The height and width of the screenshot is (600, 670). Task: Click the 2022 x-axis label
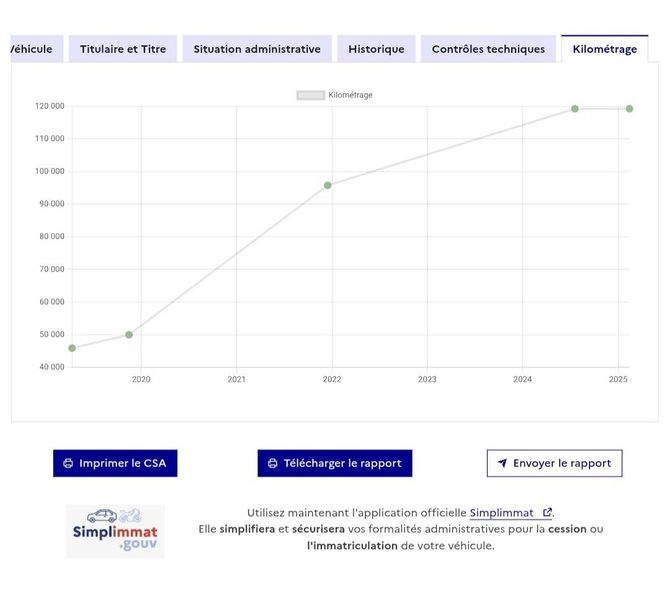332,379
